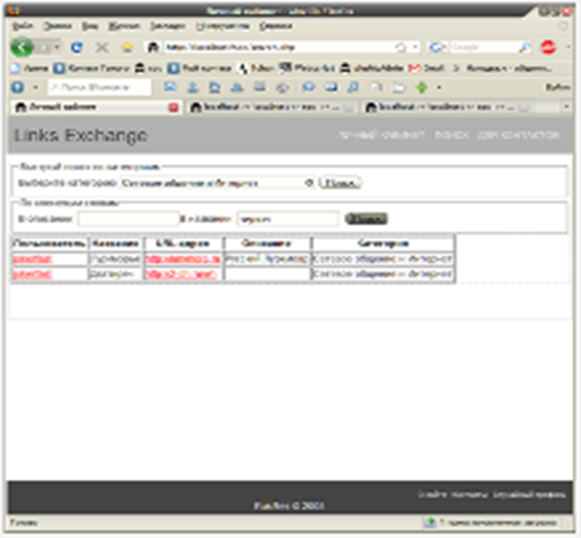Viewport: 581px width, 538px height.
Task: Open first link in the header navigation
Action: [x=382, y=135]
